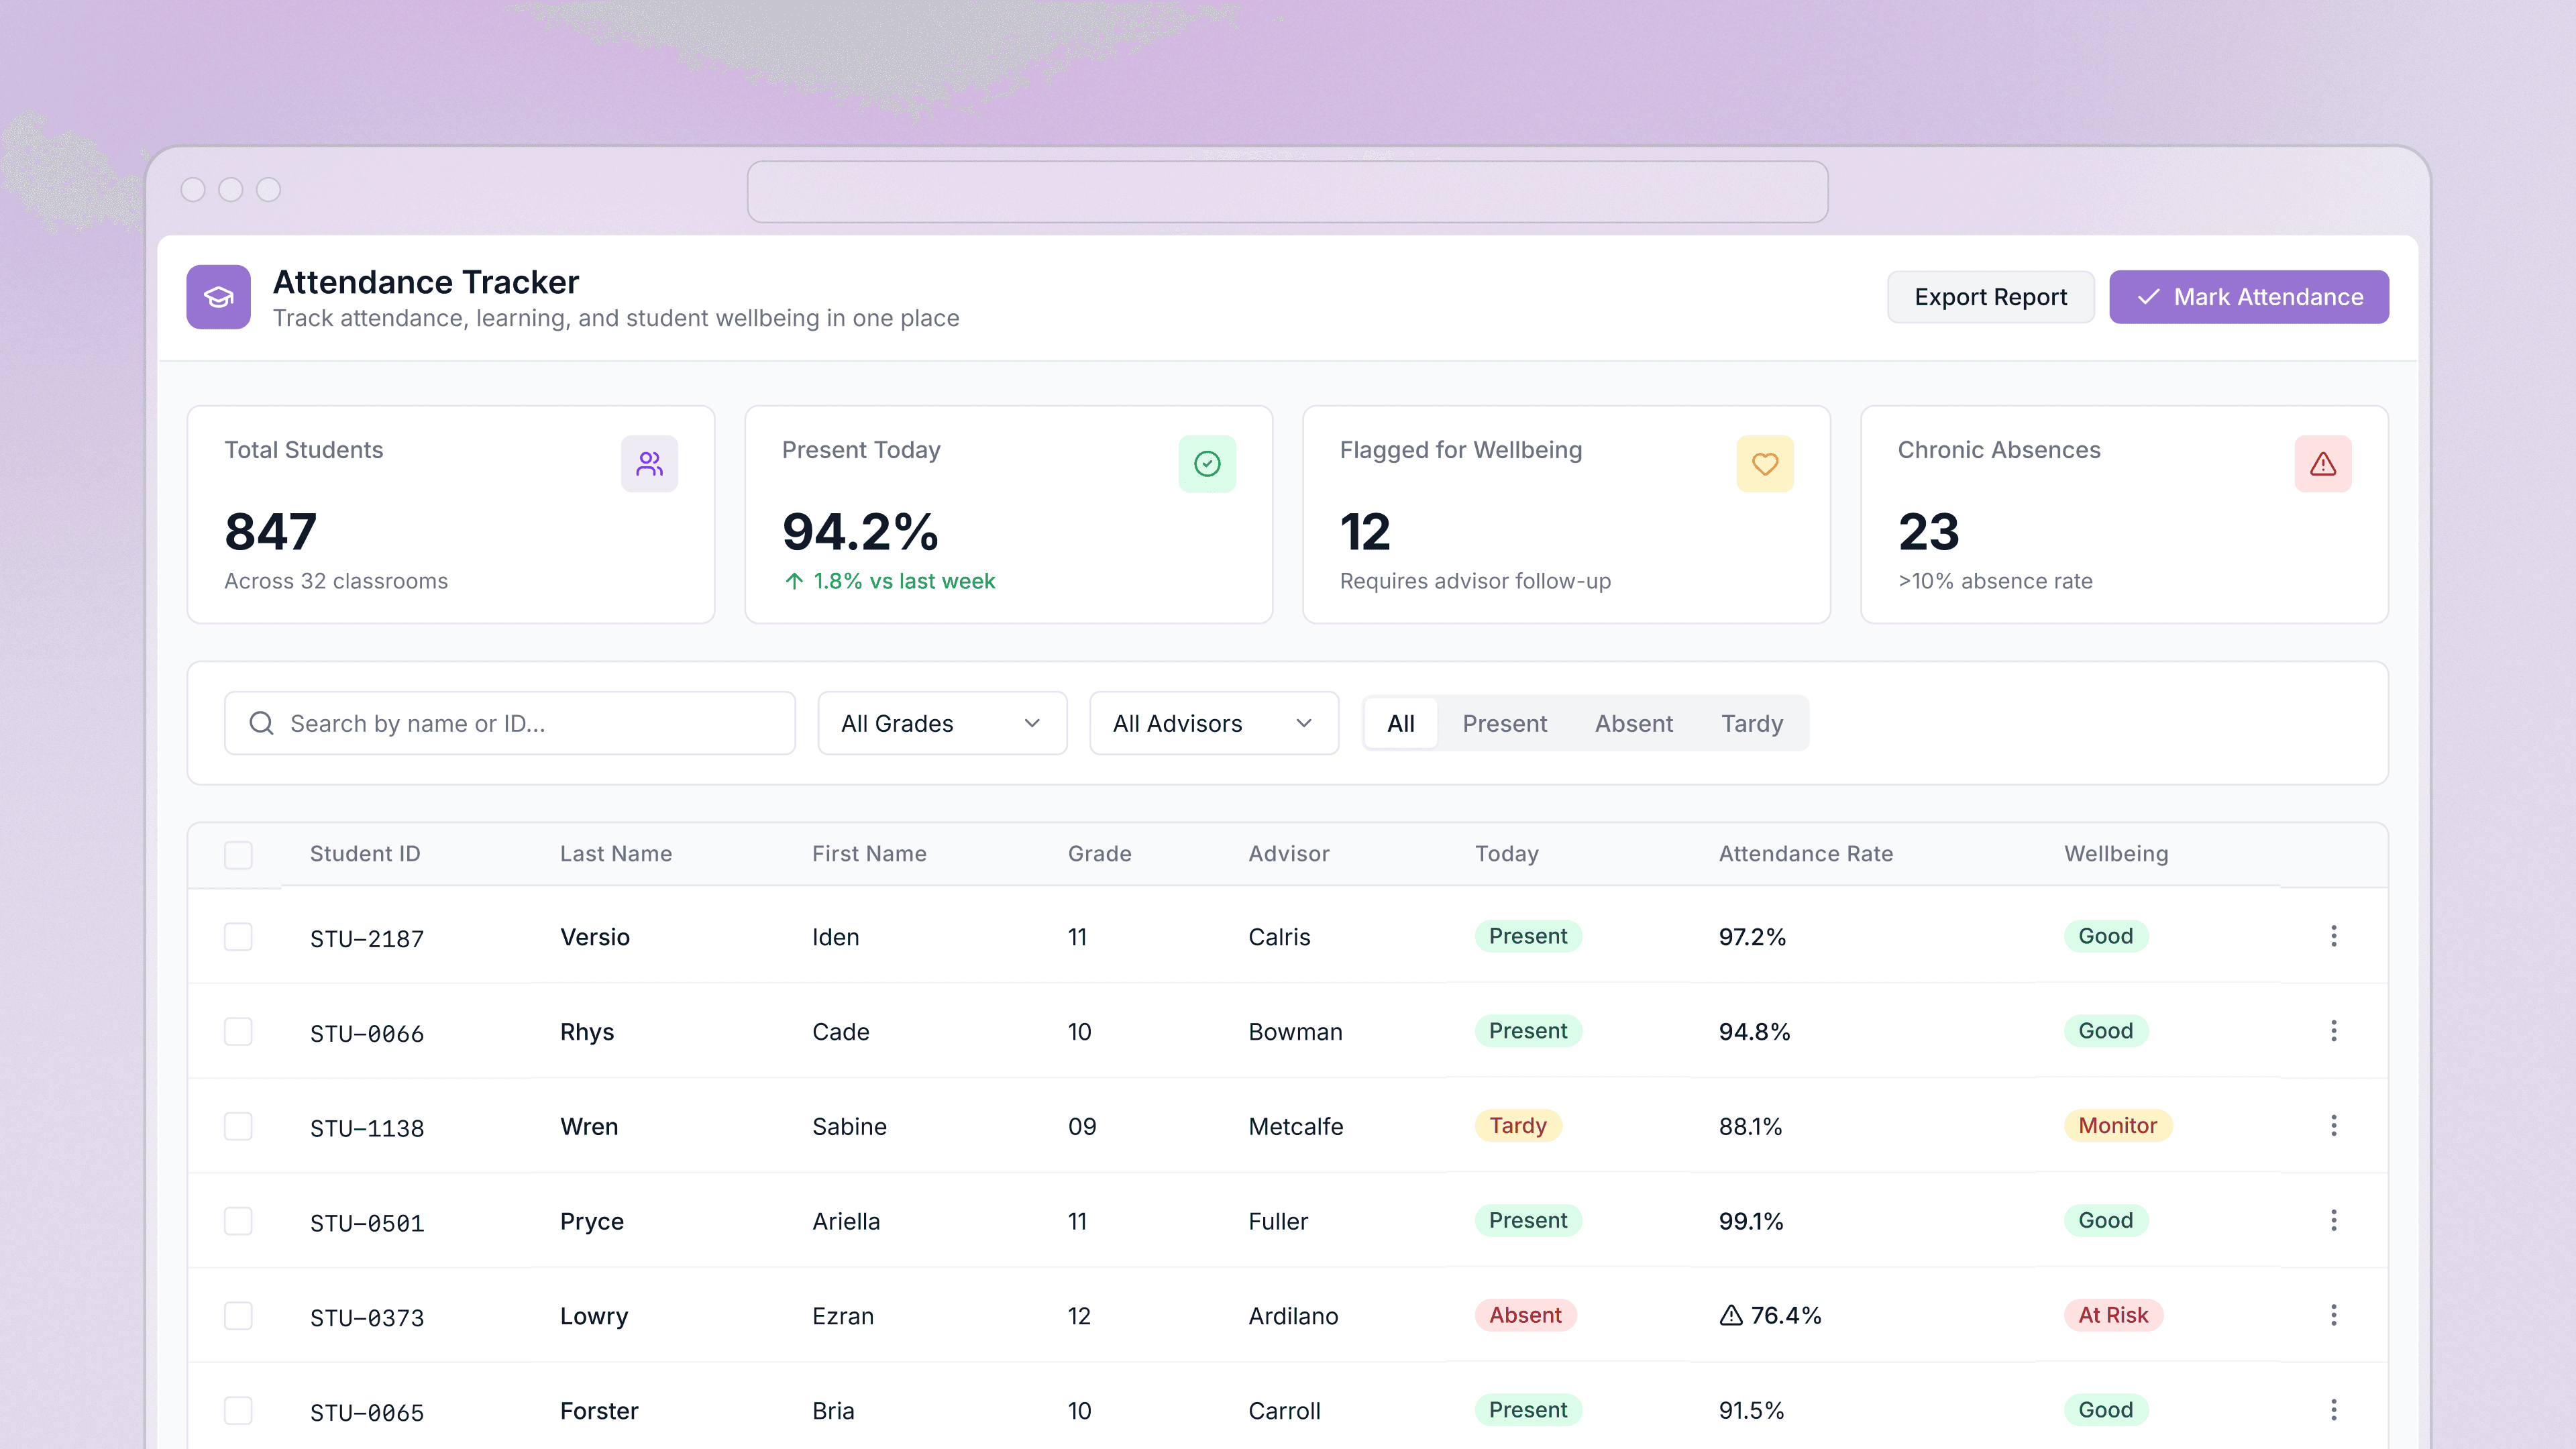Click first name Bria

click(x=833, y=1411)
